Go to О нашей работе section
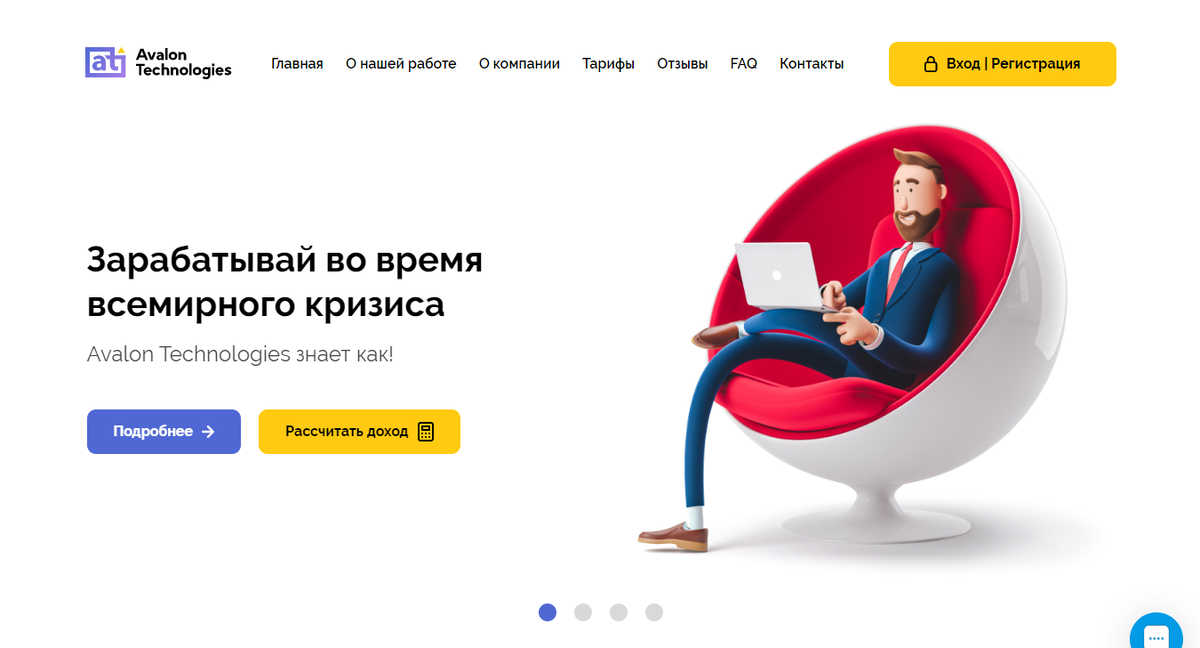1200x648 pixels. point(401,64)
